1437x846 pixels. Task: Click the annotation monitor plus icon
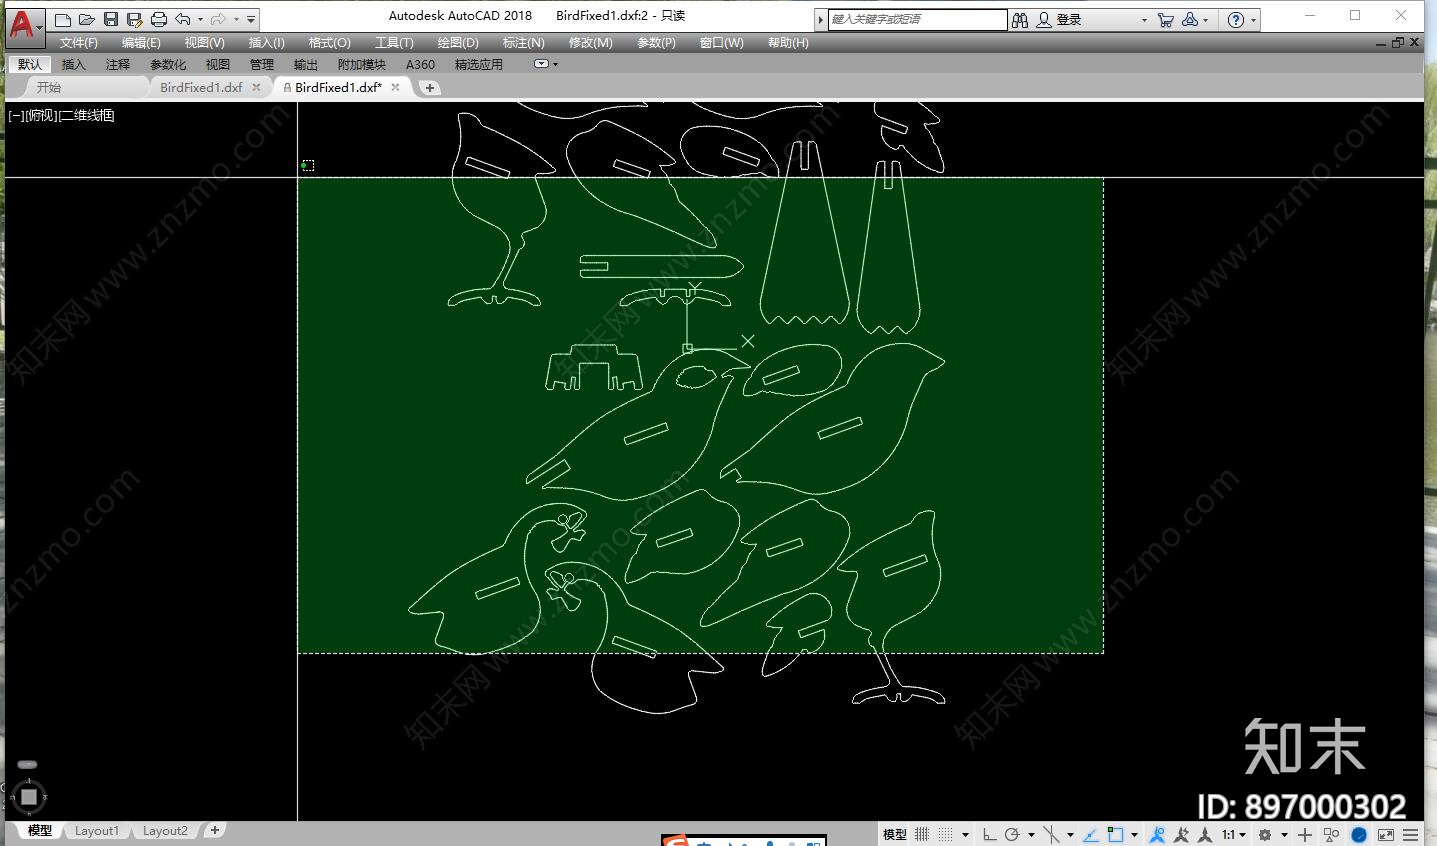click(x=1305, y=834)
